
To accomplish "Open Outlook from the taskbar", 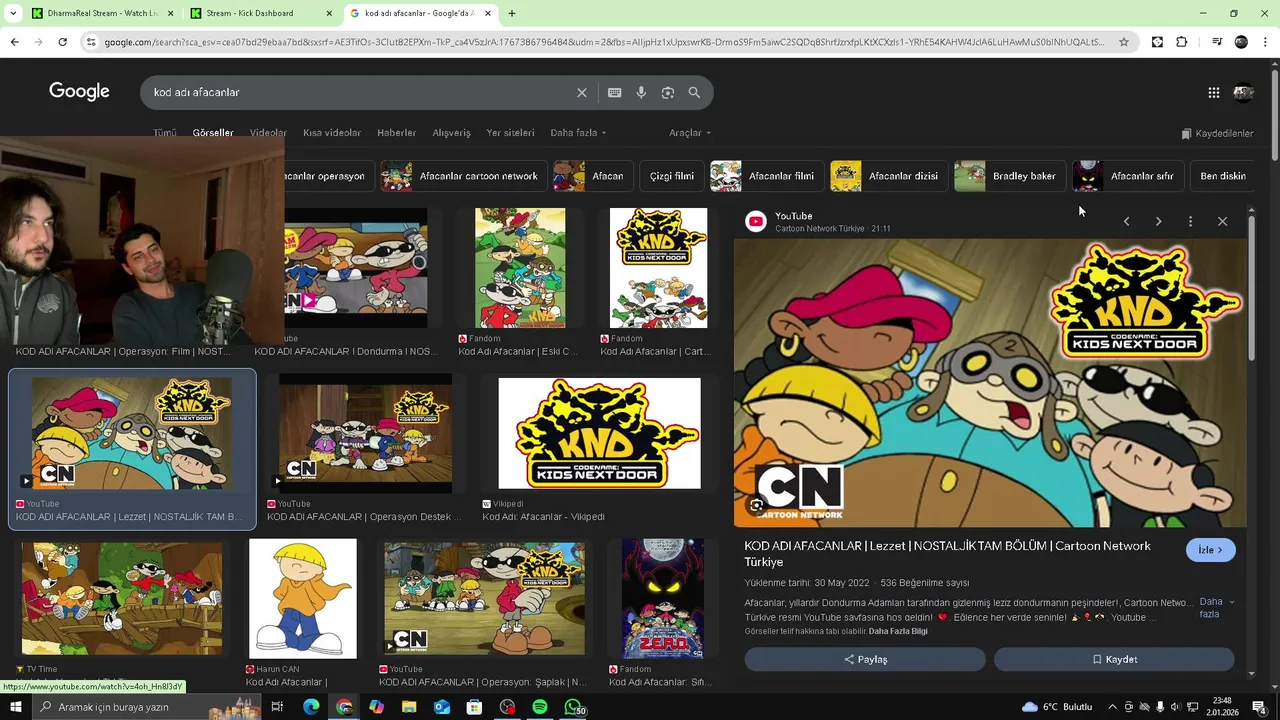I will [442, 707].
